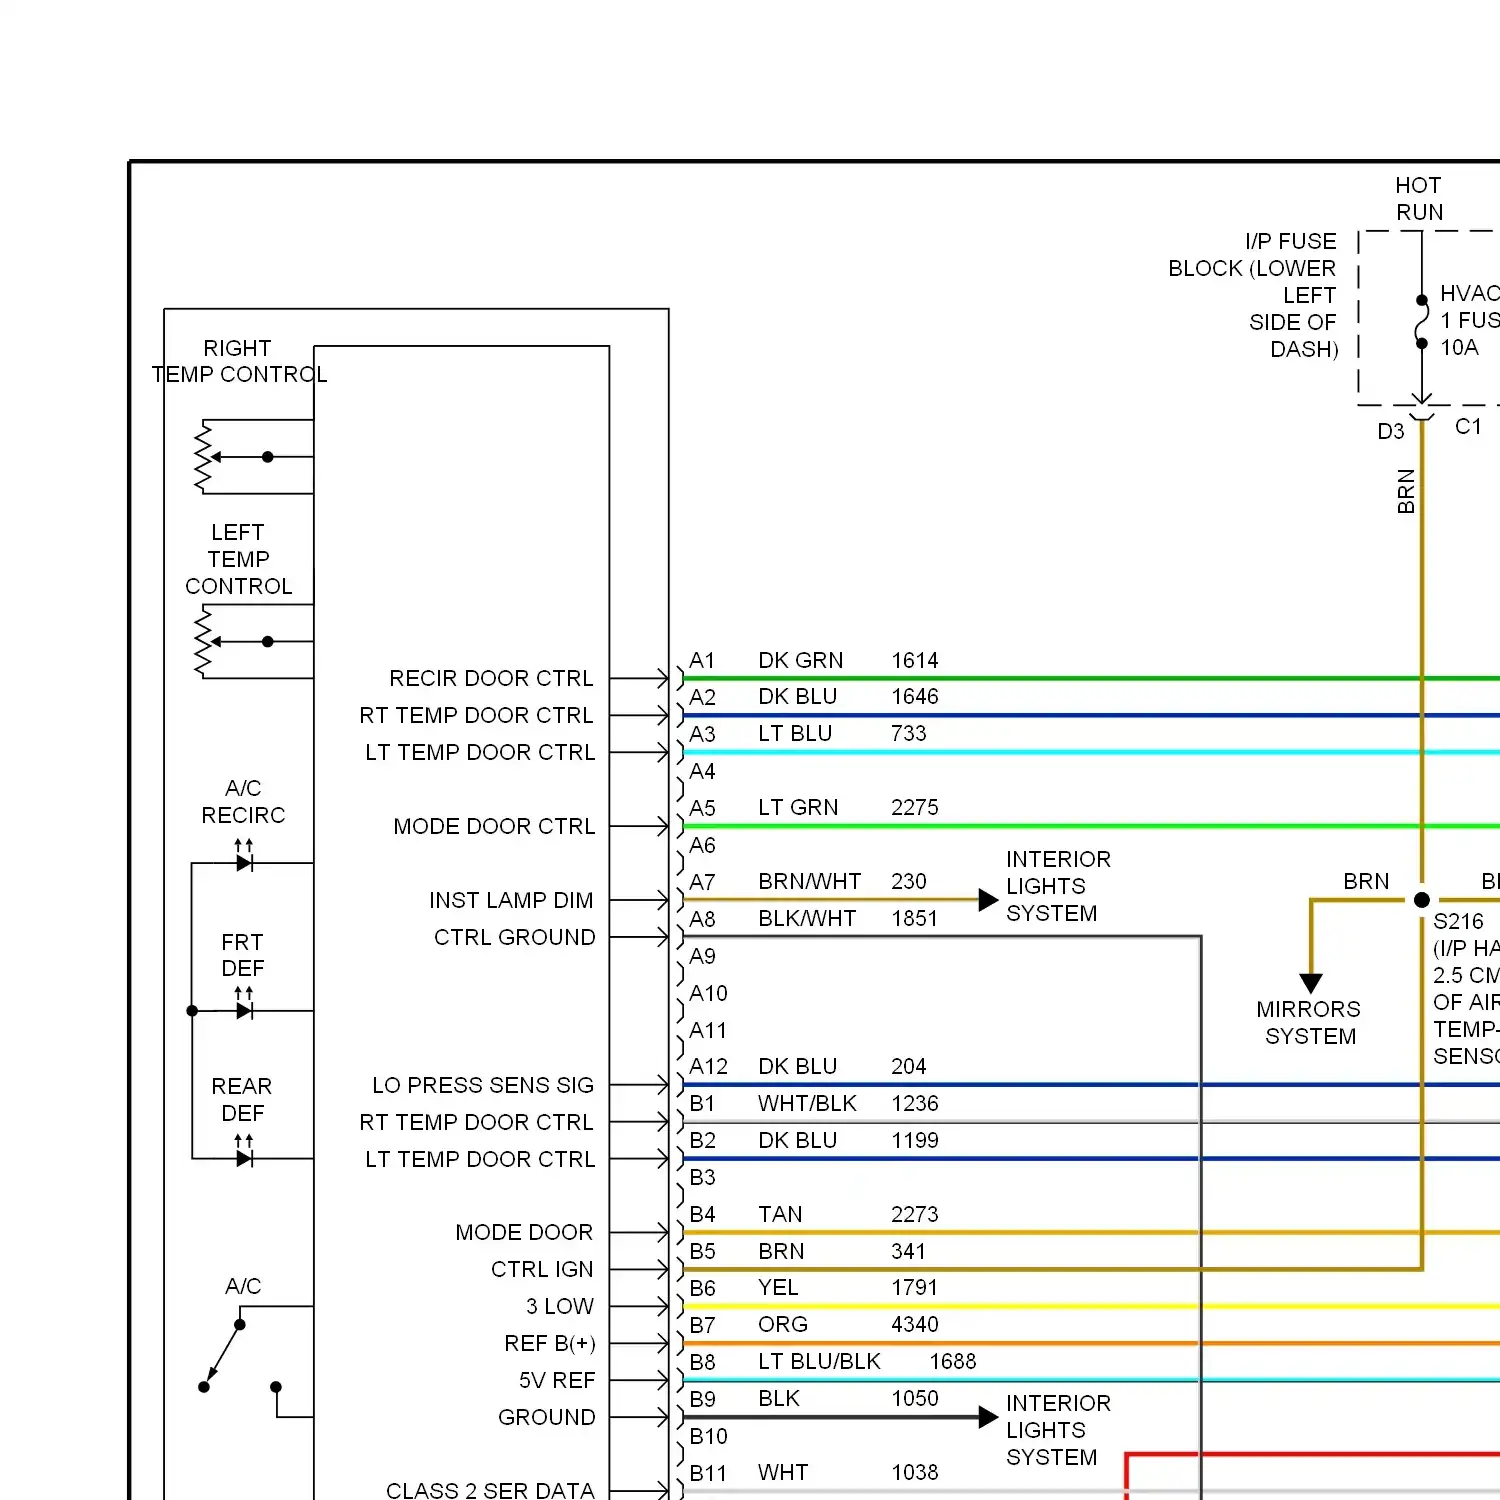Screen dimensions: 1500x1500
Task: Select circuit number "4340"
Action: coord(915,1324)
